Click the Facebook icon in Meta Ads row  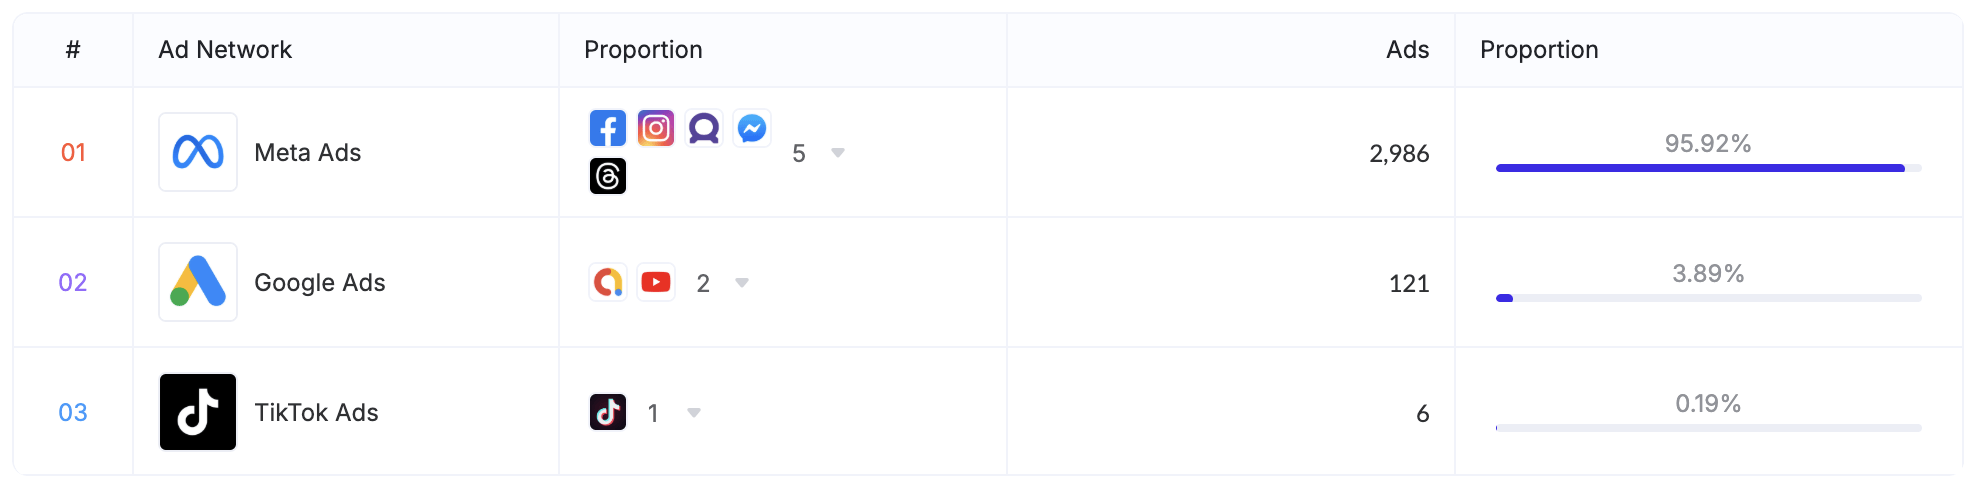[608, 128]
